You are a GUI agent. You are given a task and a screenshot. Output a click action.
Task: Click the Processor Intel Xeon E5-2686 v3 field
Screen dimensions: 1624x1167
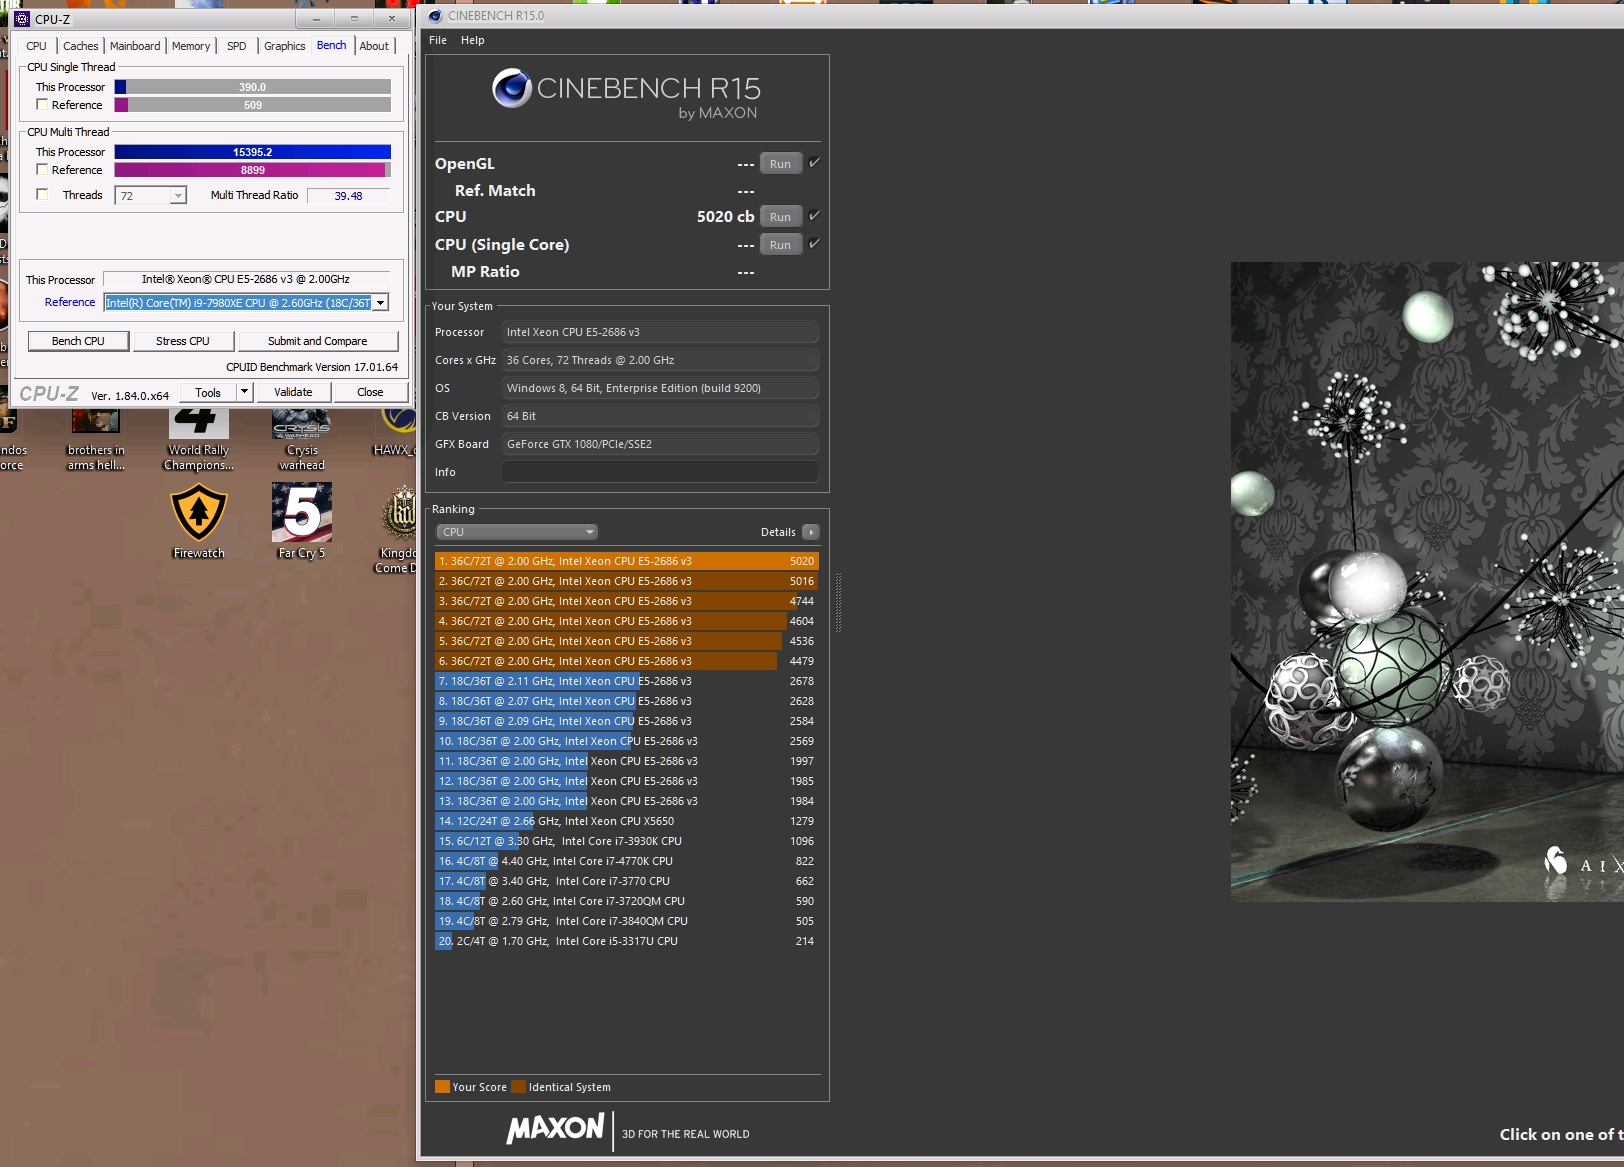(x=660, y=332)
